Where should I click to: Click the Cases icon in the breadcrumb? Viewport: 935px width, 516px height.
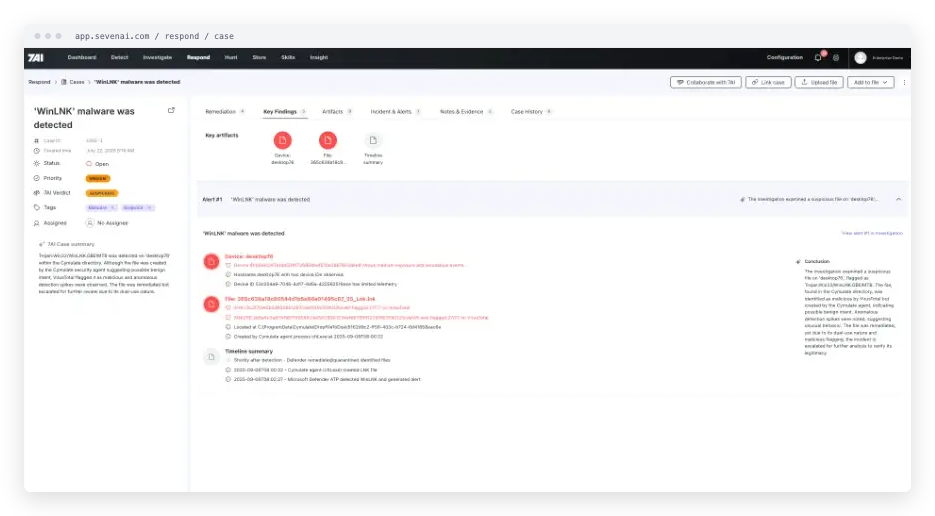64,82
